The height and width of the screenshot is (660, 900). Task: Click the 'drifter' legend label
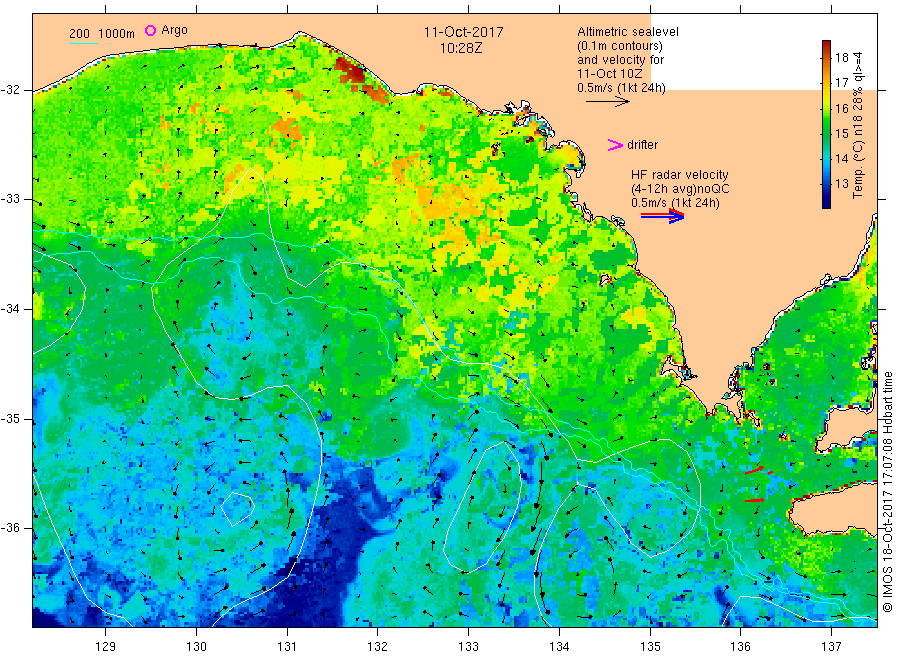point(642,145)
